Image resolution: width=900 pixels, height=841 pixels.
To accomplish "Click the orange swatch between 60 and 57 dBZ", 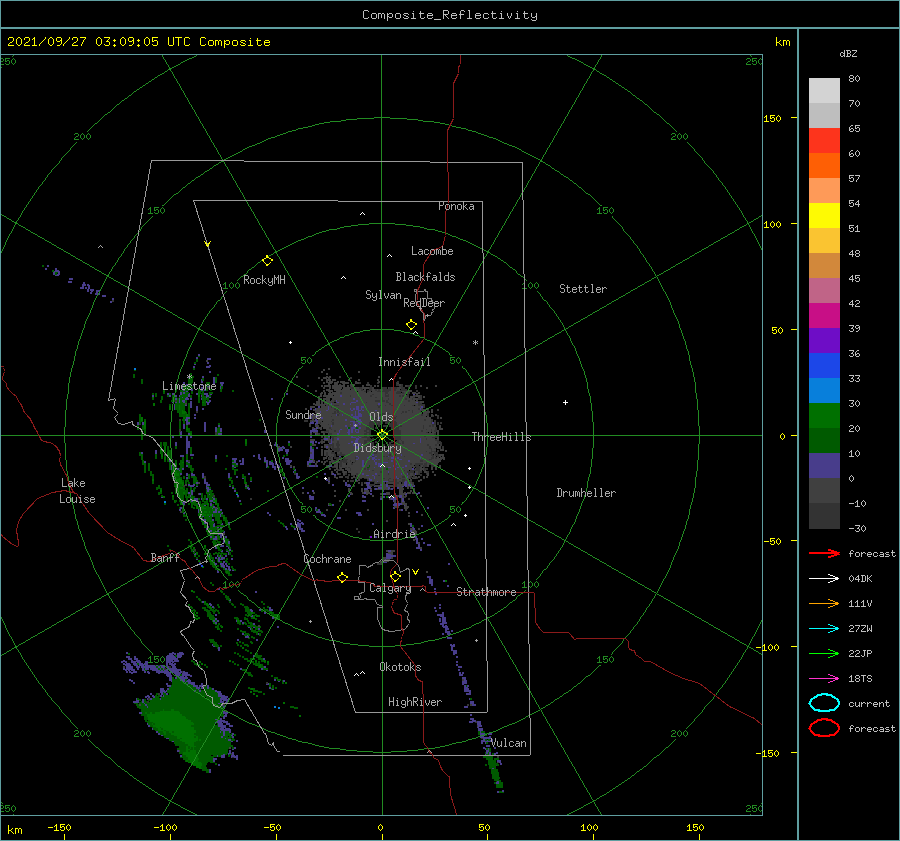I will pos(824,166).
